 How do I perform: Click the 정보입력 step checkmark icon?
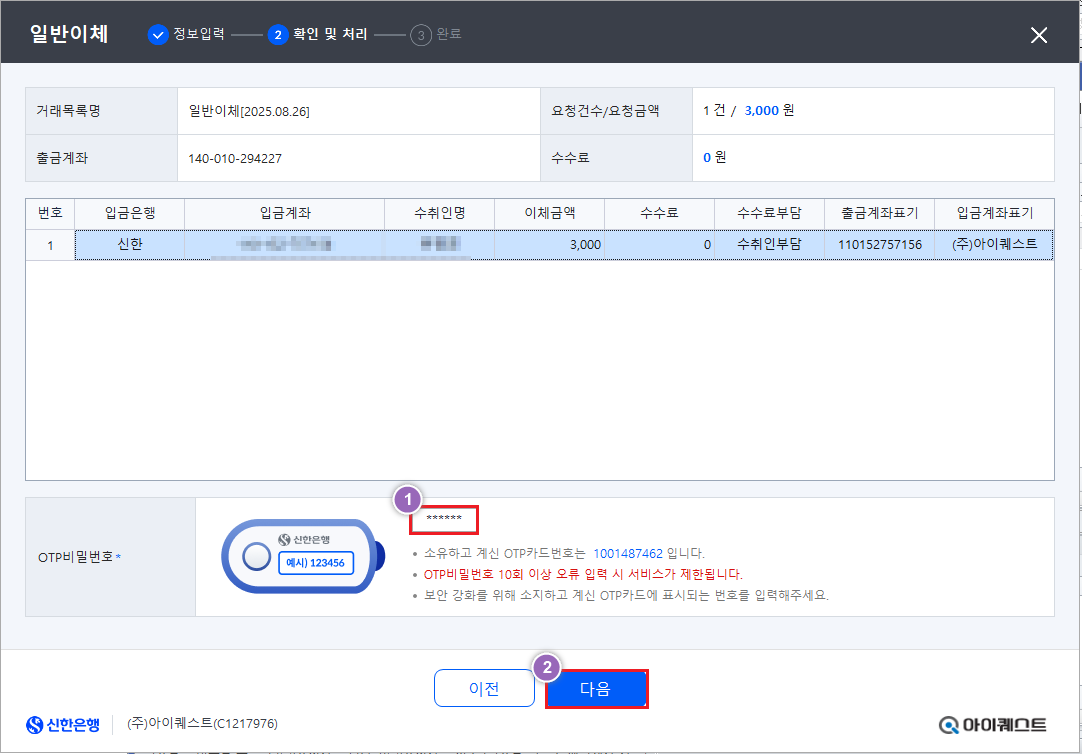[158, 35]
